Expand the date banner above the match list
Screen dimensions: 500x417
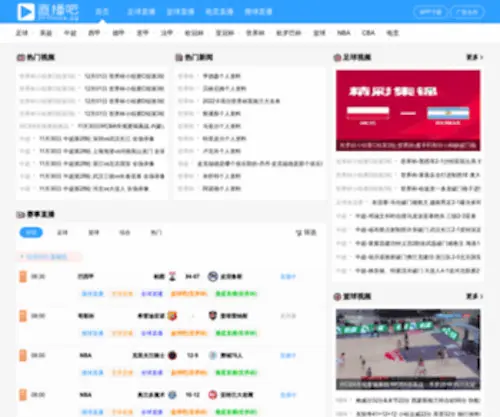coord(49,256)
